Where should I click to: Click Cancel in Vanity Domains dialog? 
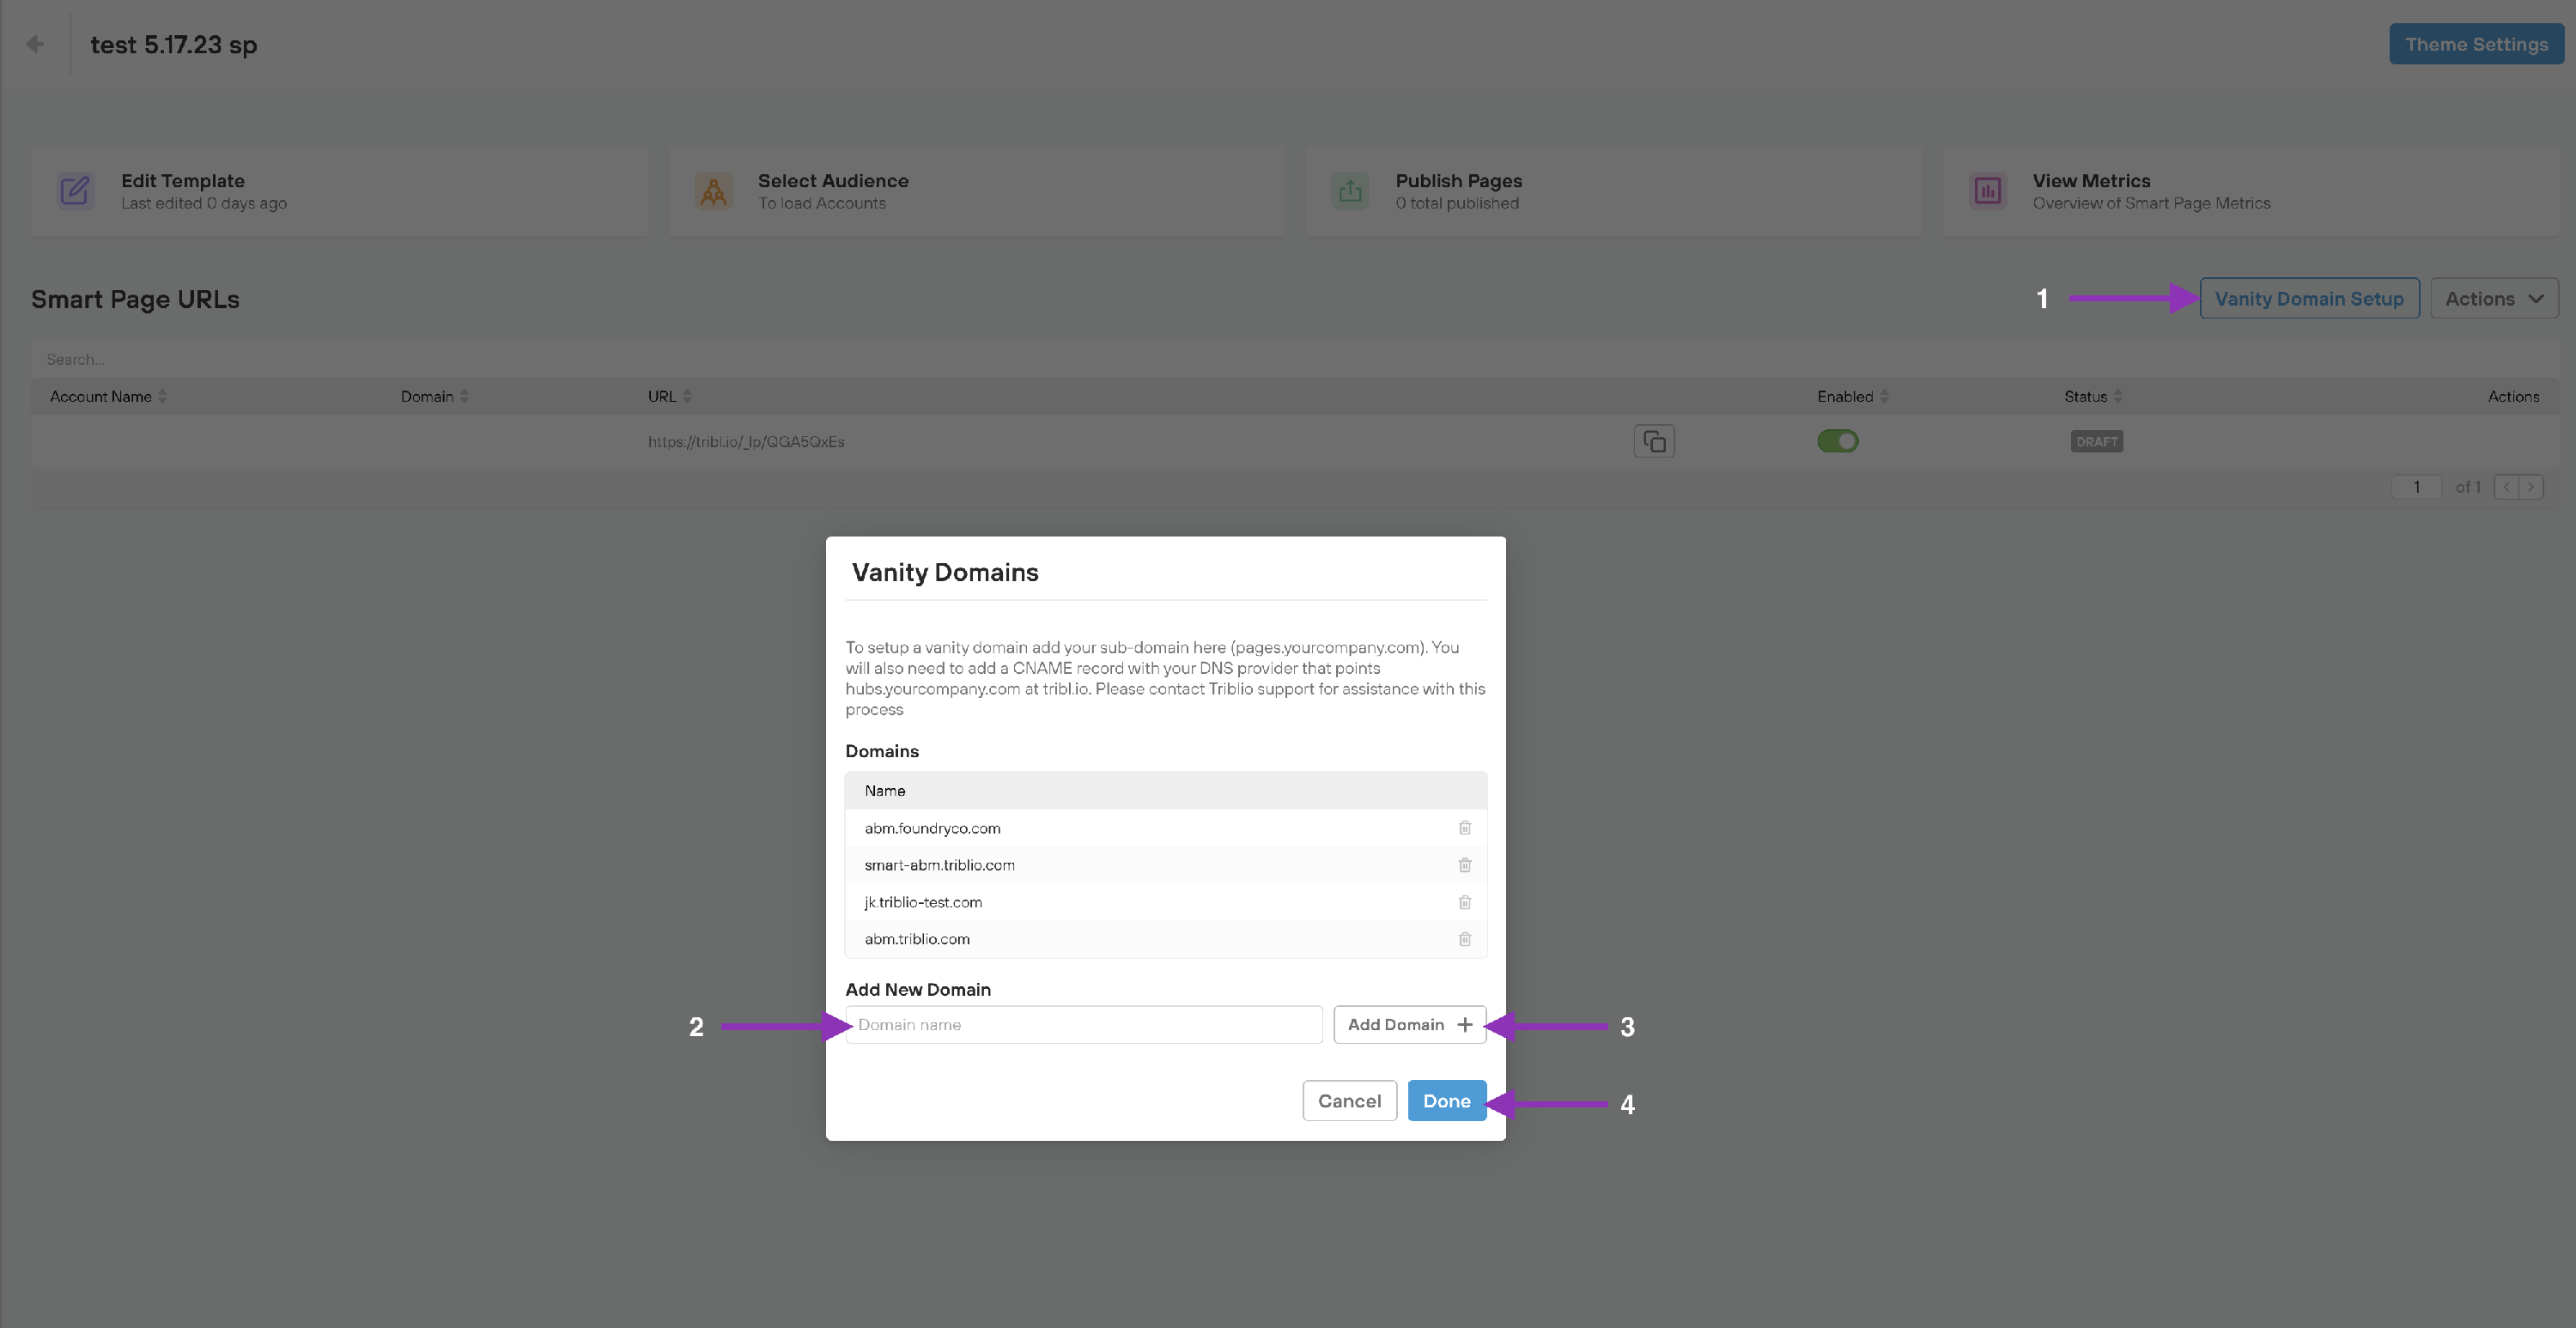pyautogui.click(x=1349, y=1101)
